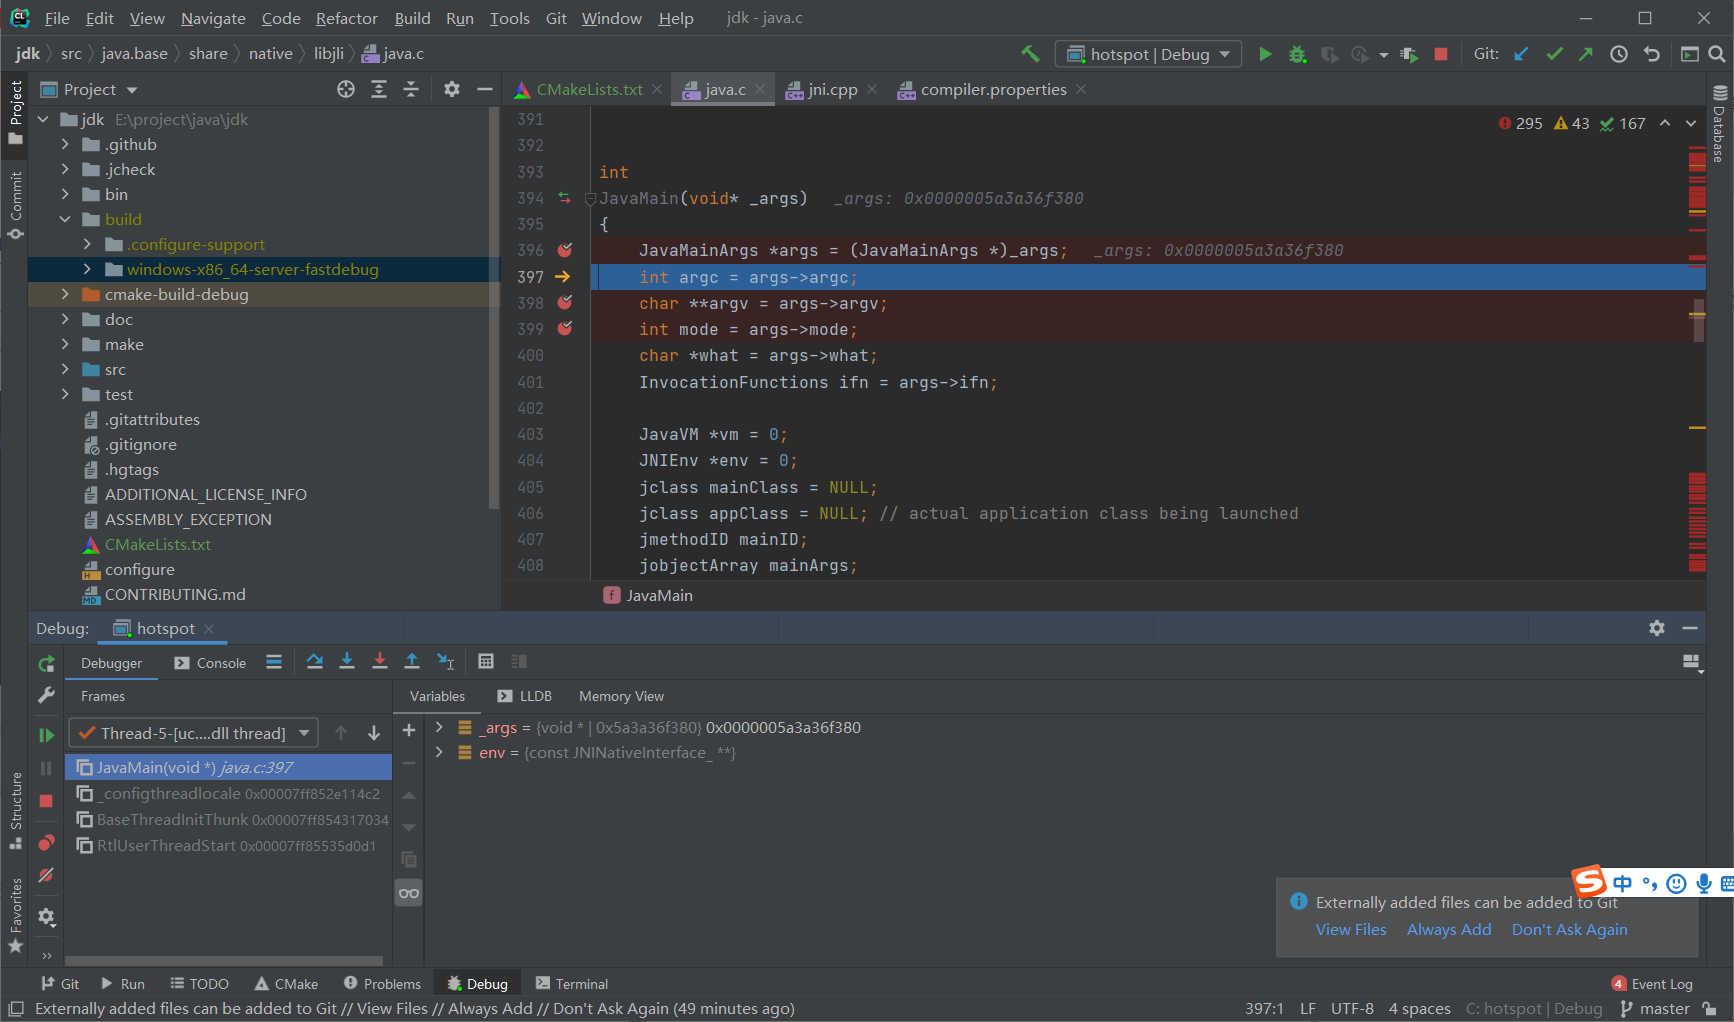The image size is (1734, 1022).
Task: Expand the _args variable
Action: click(439, 727)
